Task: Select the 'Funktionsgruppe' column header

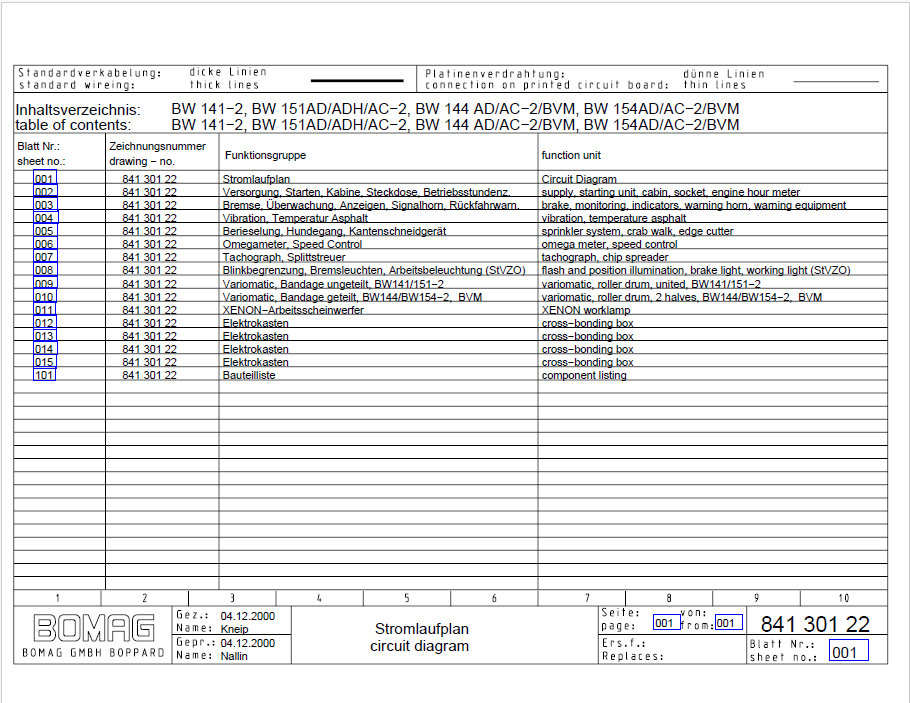Action: tap(265, 155)
